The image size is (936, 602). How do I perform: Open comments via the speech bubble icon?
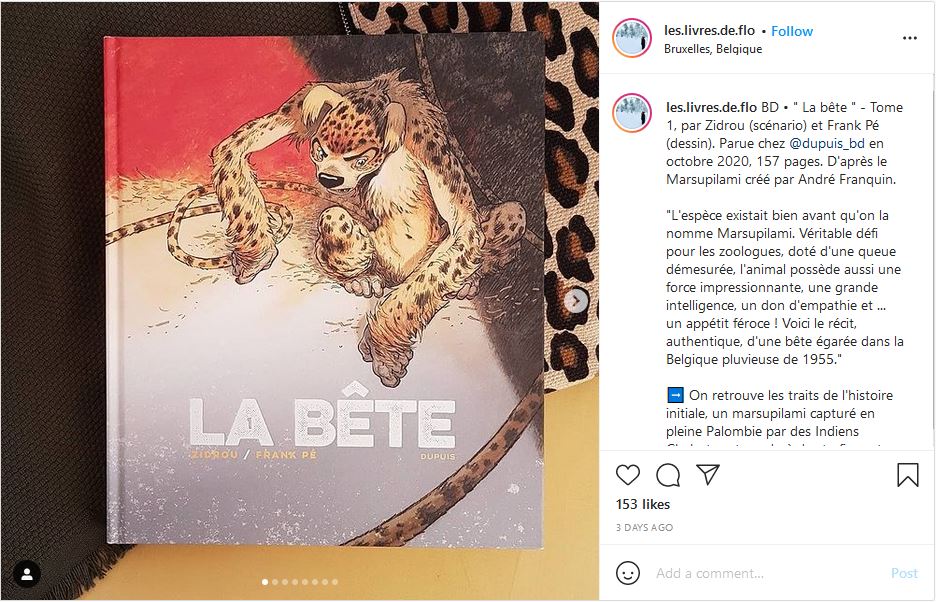tap(668, 475)
